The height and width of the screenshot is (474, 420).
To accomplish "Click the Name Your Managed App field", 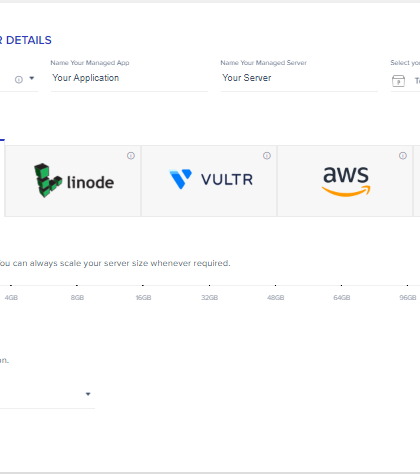I will point(129,78).
